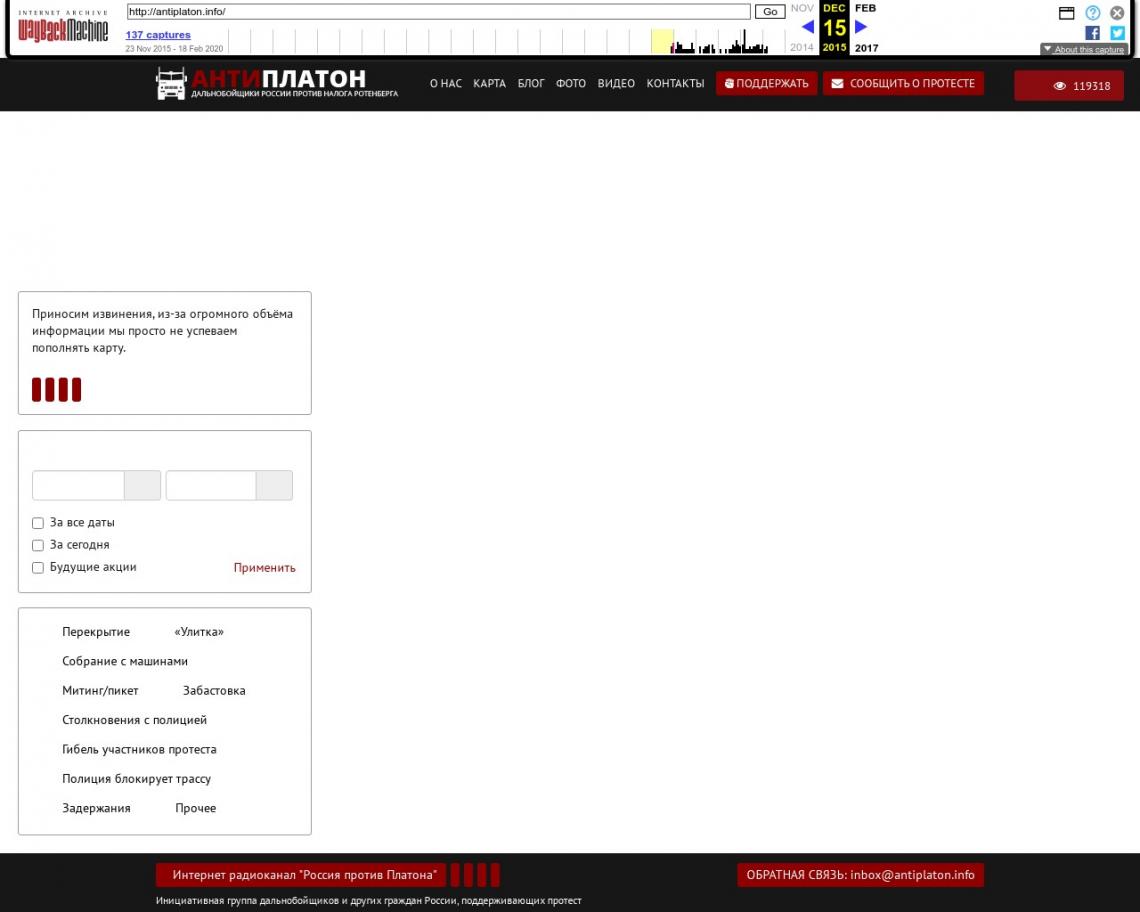
Task: Open the '137 captures' link
Action: point(158,35)
